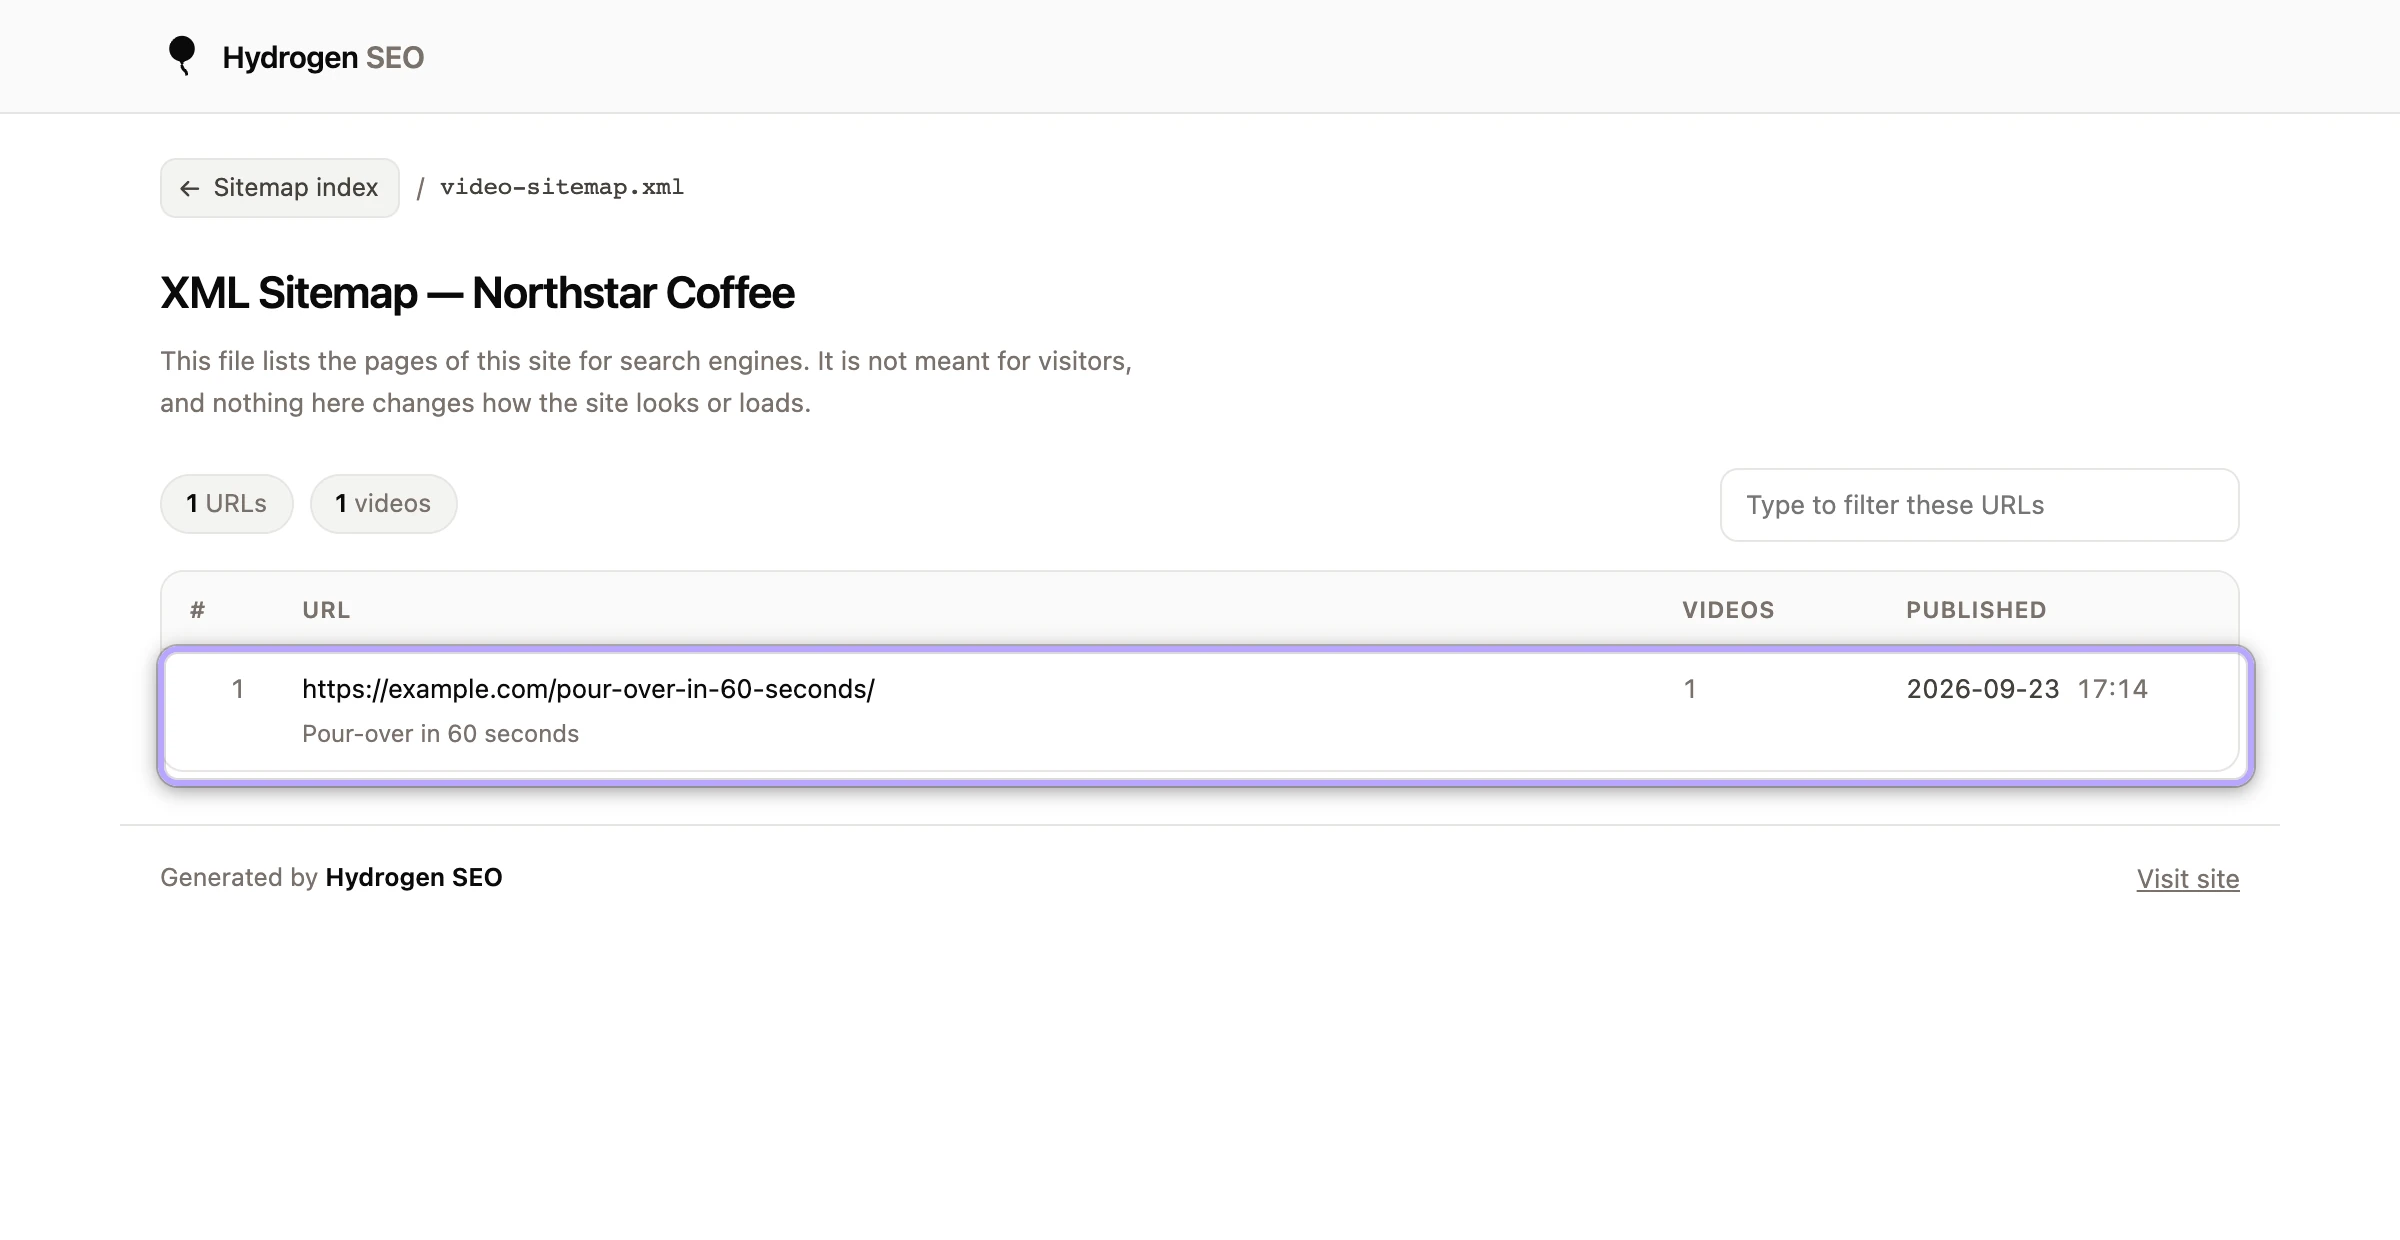Viewport: 2400px width, 1240px height.
Task: Click the Hydrogen SEO header brand name
Action: (x=323, y=58)
